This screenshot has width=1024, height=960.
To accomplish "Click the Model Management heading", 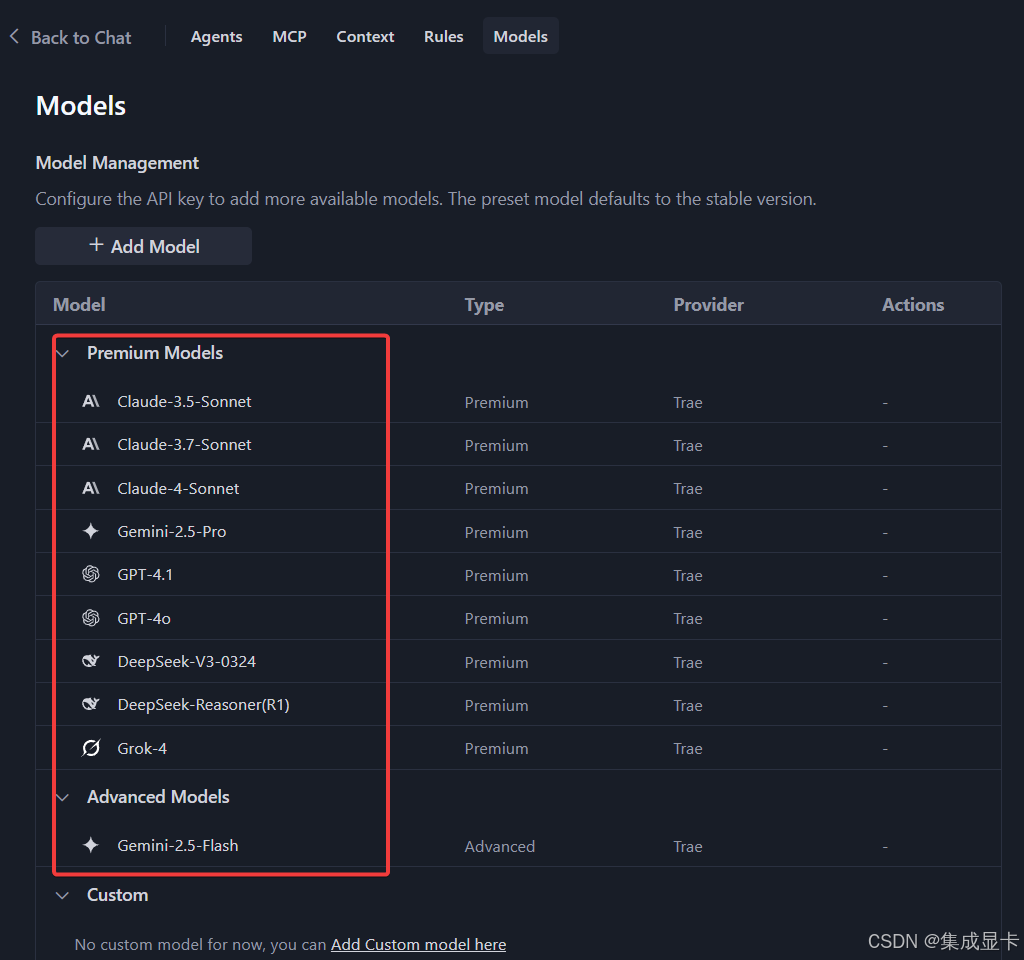I will [x=117, y=163].
